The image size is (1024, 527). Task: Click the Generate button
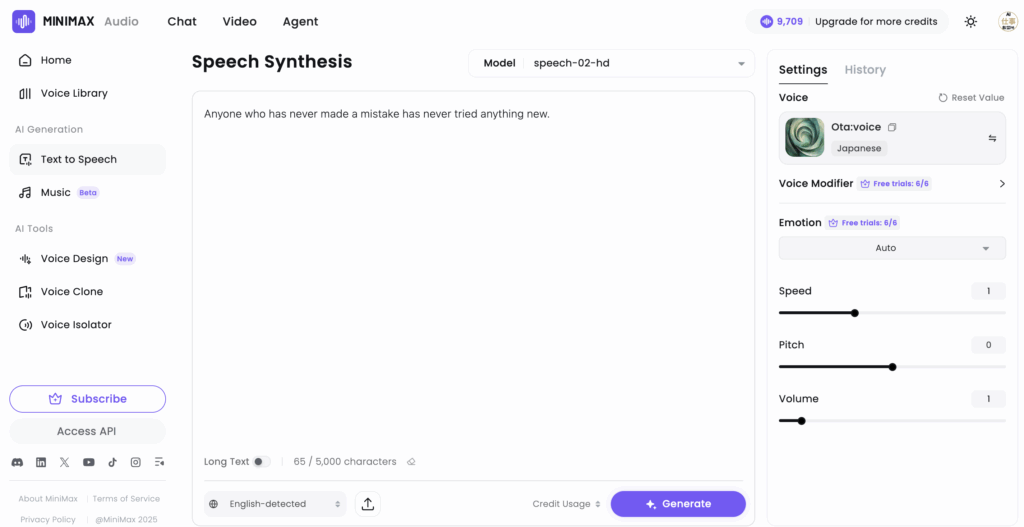678,504
